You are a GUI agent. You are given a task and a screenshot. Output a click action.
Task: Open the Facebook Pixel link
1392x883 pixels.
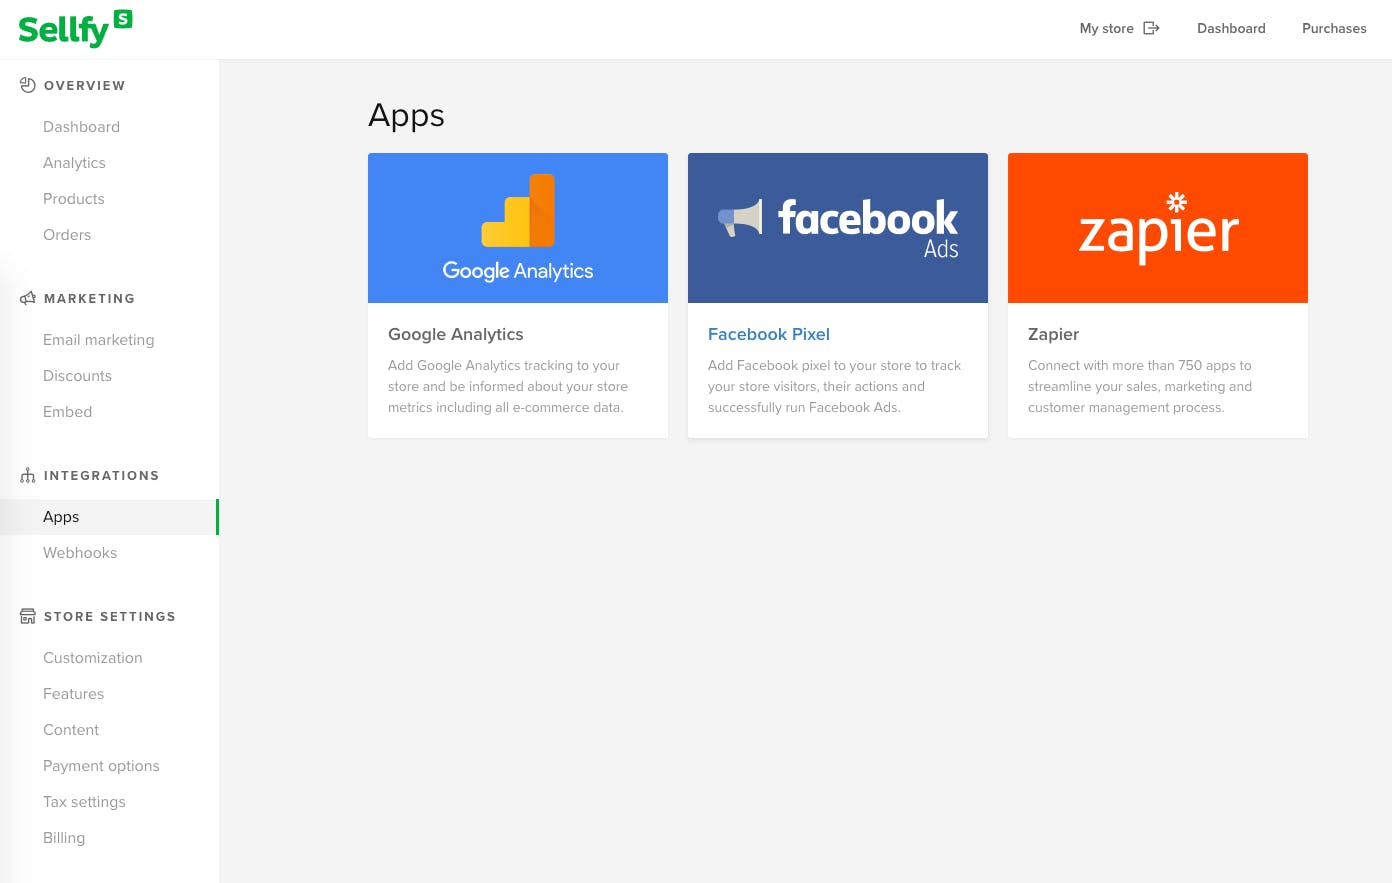click(769, 334)
